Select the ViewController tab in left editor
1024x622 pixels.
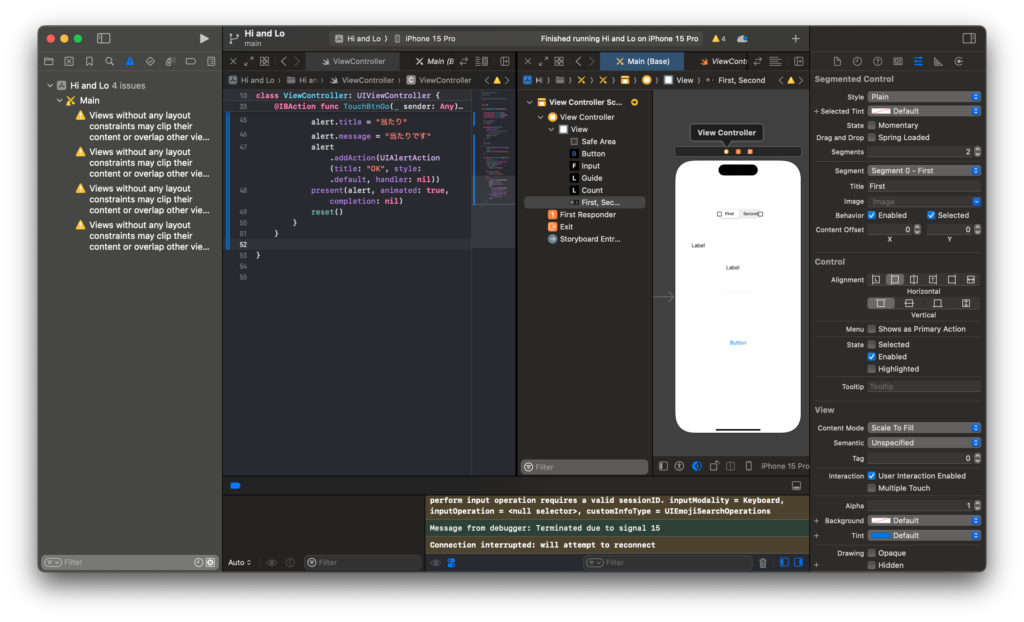pos(358,61)
